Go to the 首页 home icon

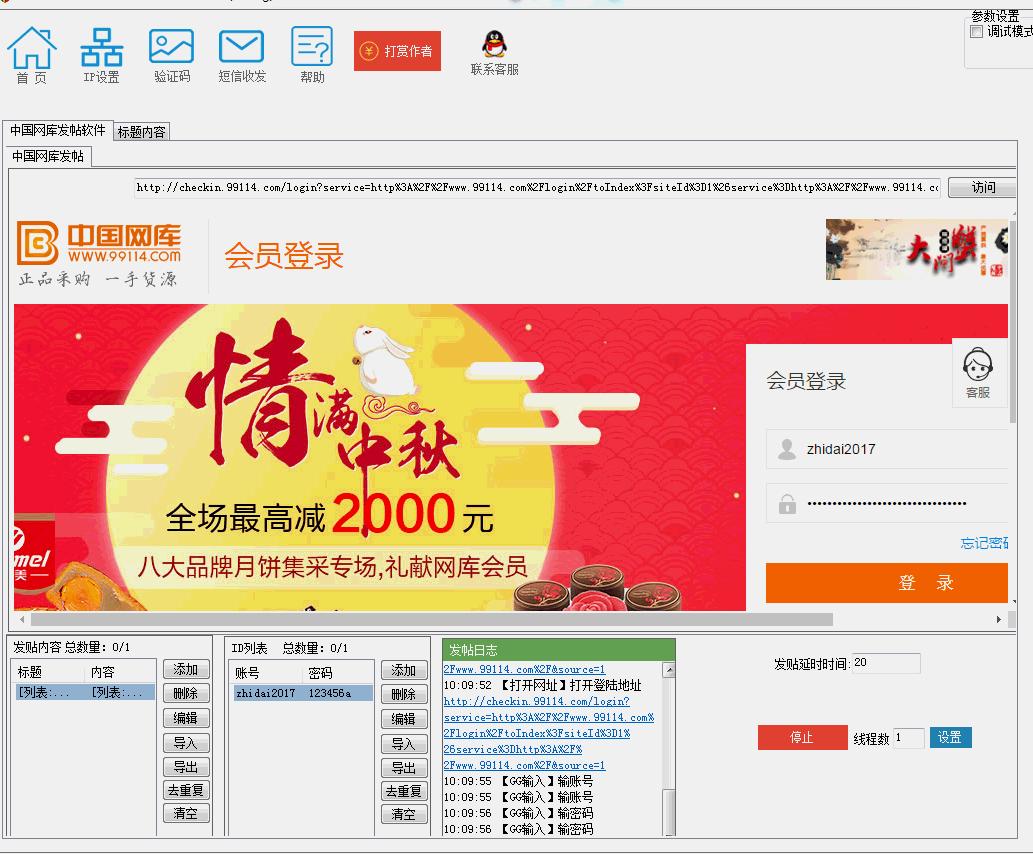click(x=32, y=55)
